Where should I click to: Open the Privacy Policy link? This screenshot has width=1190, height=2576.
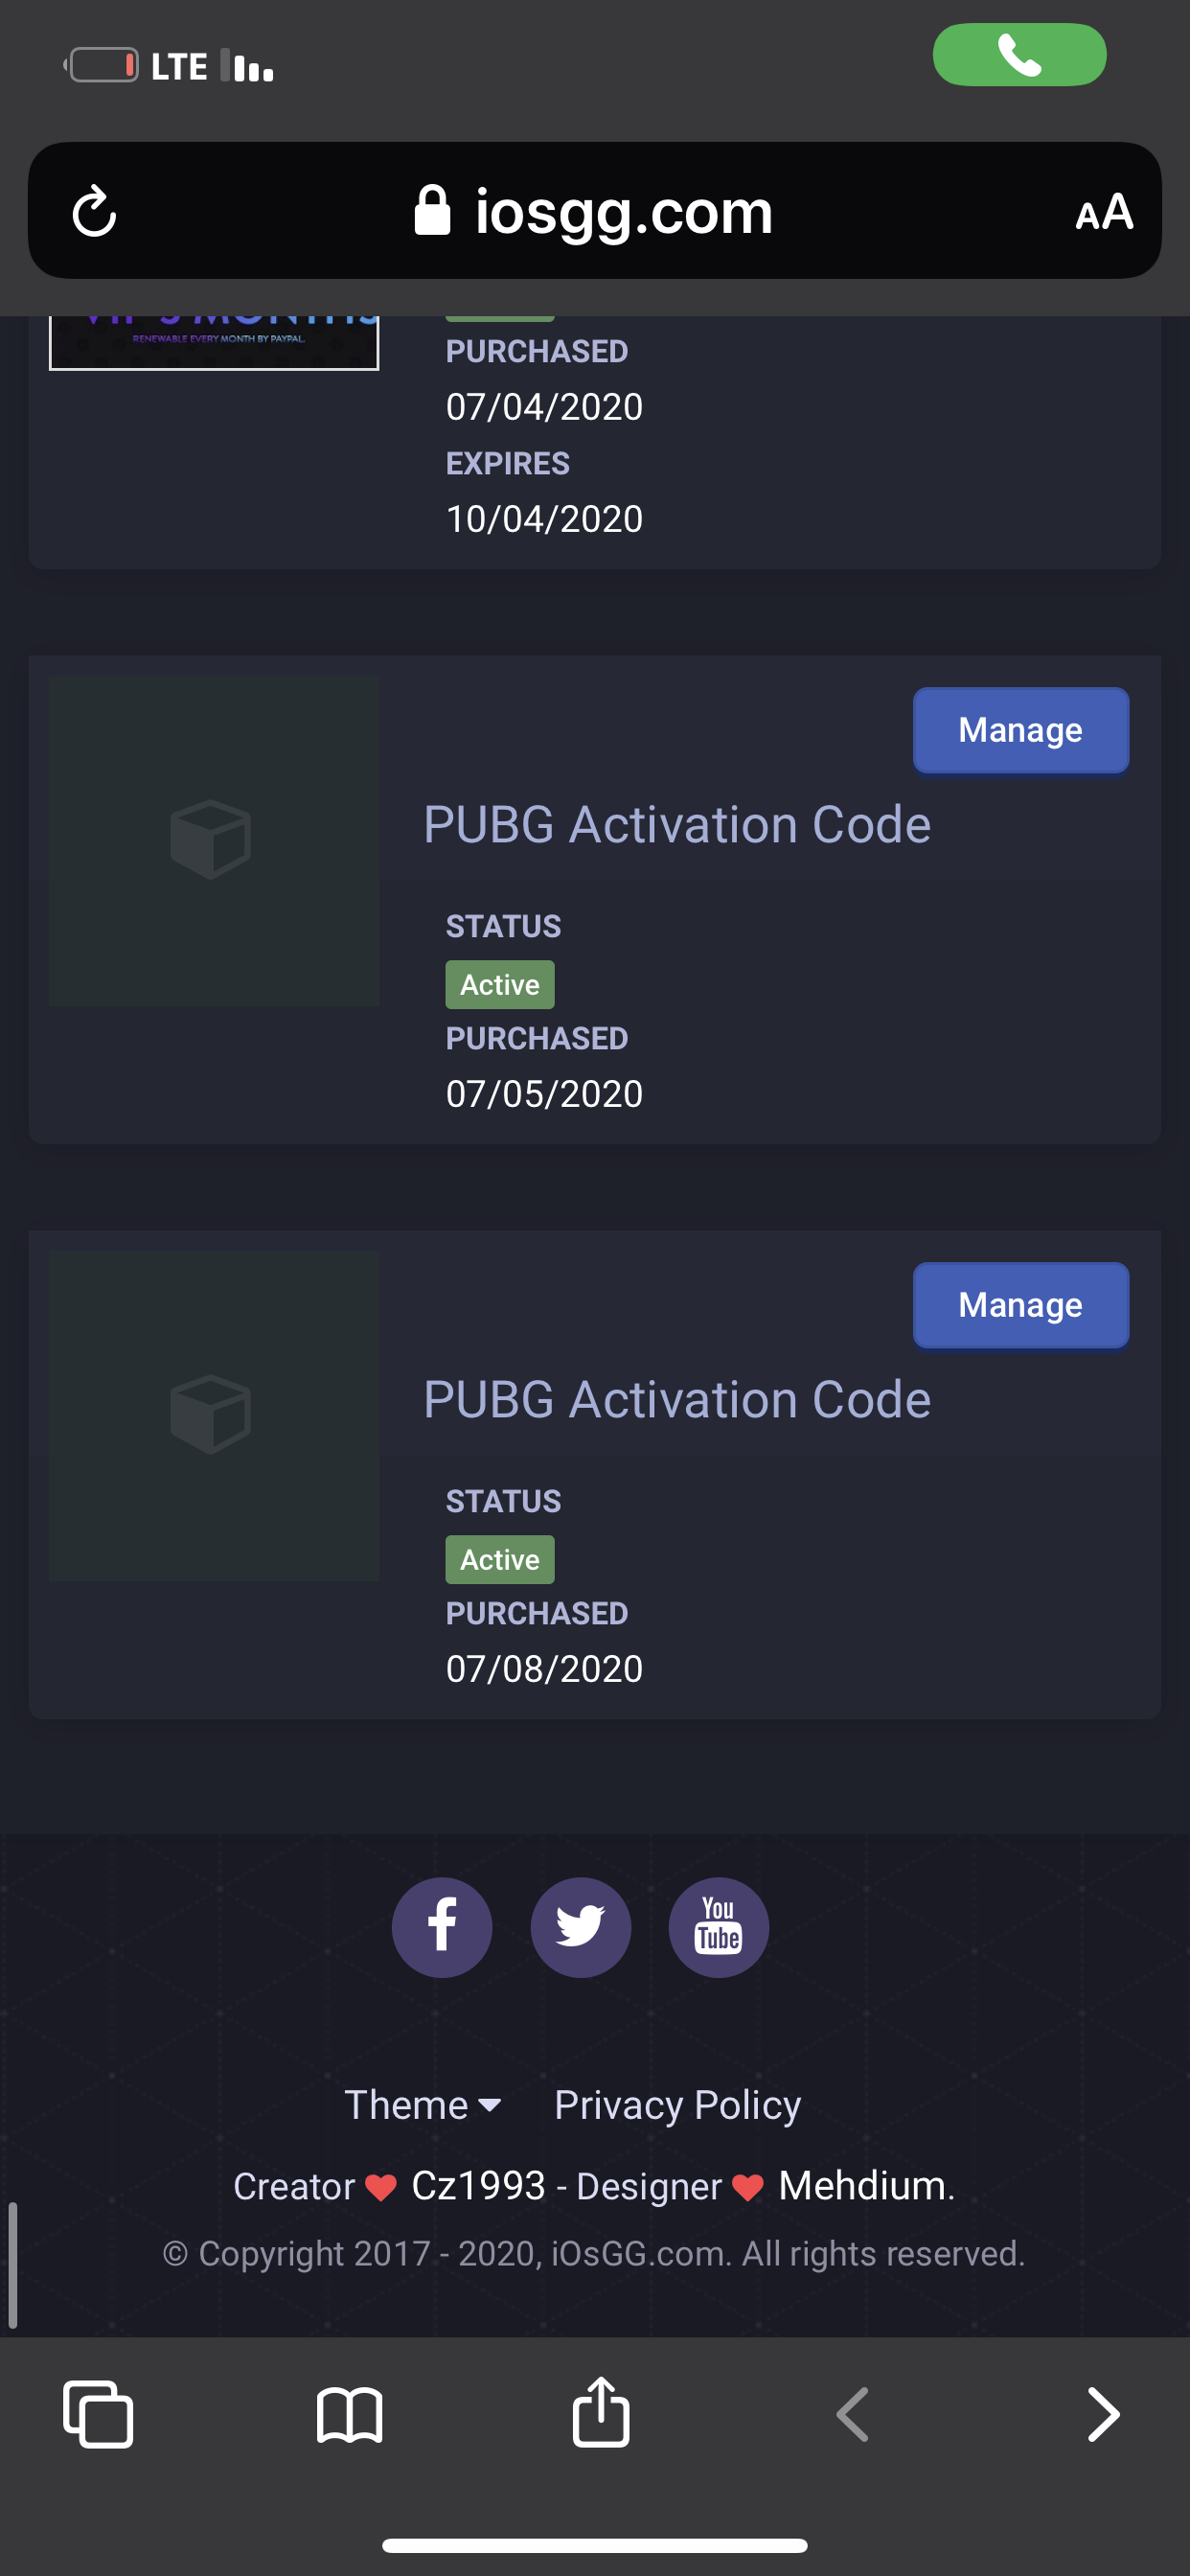pyautogui.click(x=677, y=2105)
